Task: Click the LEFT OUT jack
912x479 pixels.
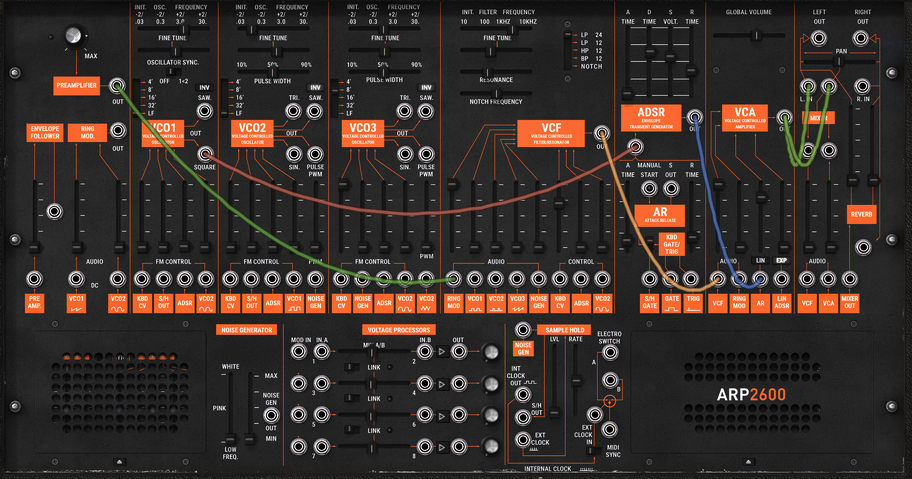Action: [x=819, y=38]
